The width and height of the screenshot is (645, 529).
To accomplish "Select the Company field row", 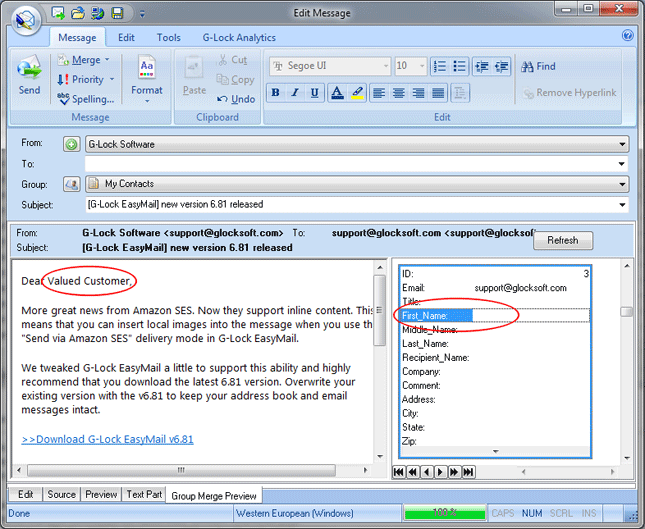I will pyautogui.click(x=495, y=371).
